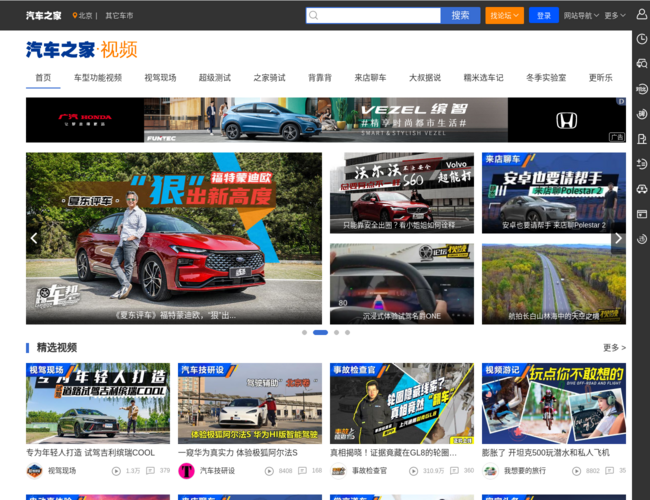This screenshot has height=500, width=650.
Task: Click the search magnifier icon
Action: pos(314,15)
